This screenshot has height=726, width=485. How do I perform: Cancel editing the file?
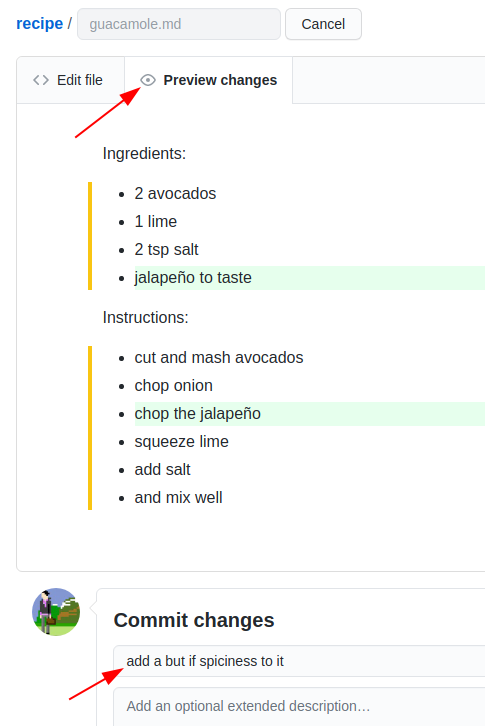[x=323, y=24]
